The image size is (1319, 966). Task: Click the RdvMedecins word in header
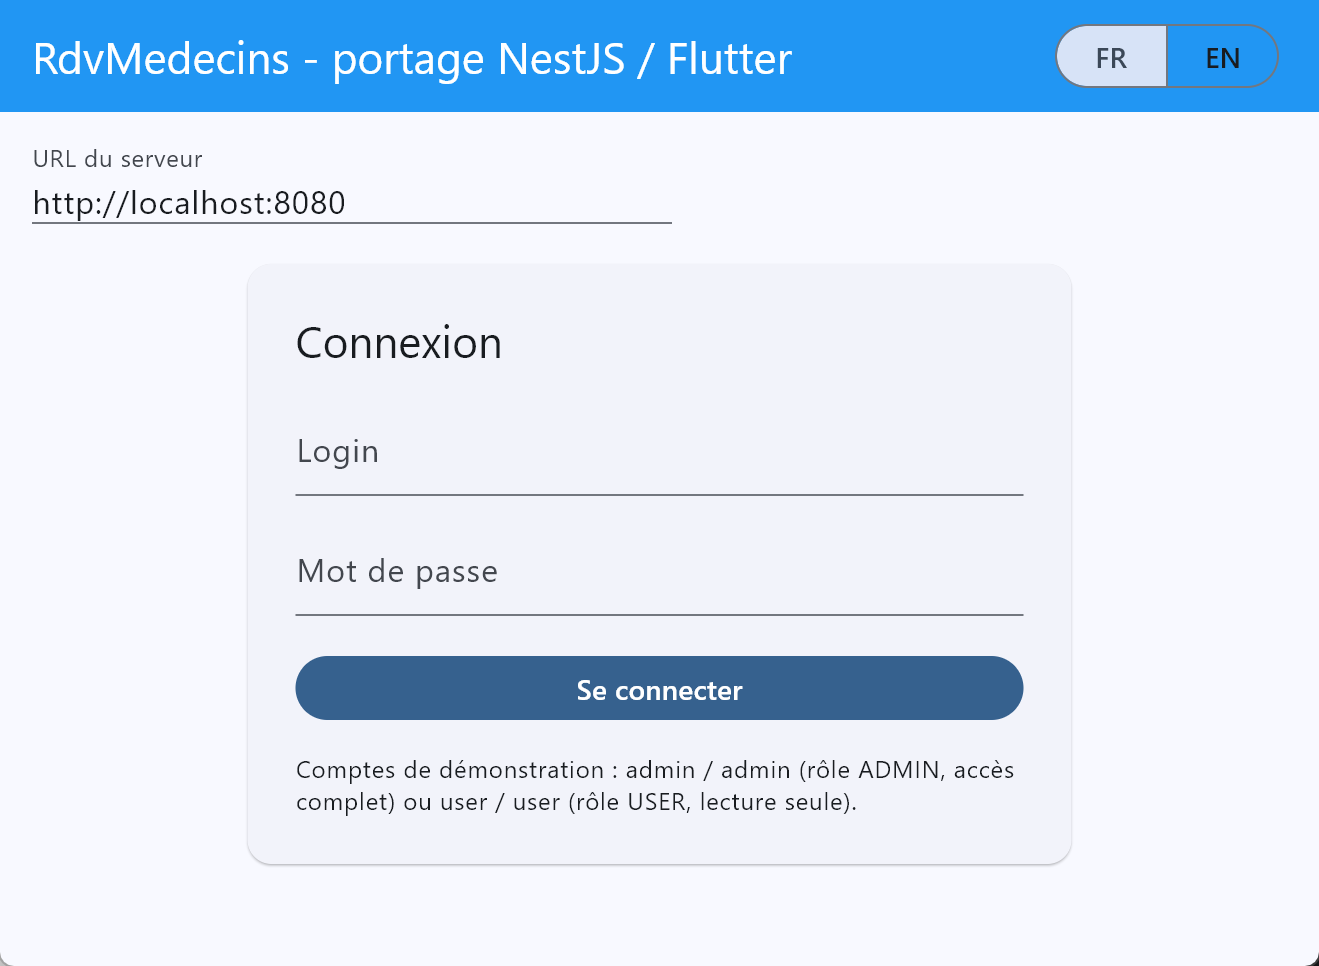[x=161, y=59]
